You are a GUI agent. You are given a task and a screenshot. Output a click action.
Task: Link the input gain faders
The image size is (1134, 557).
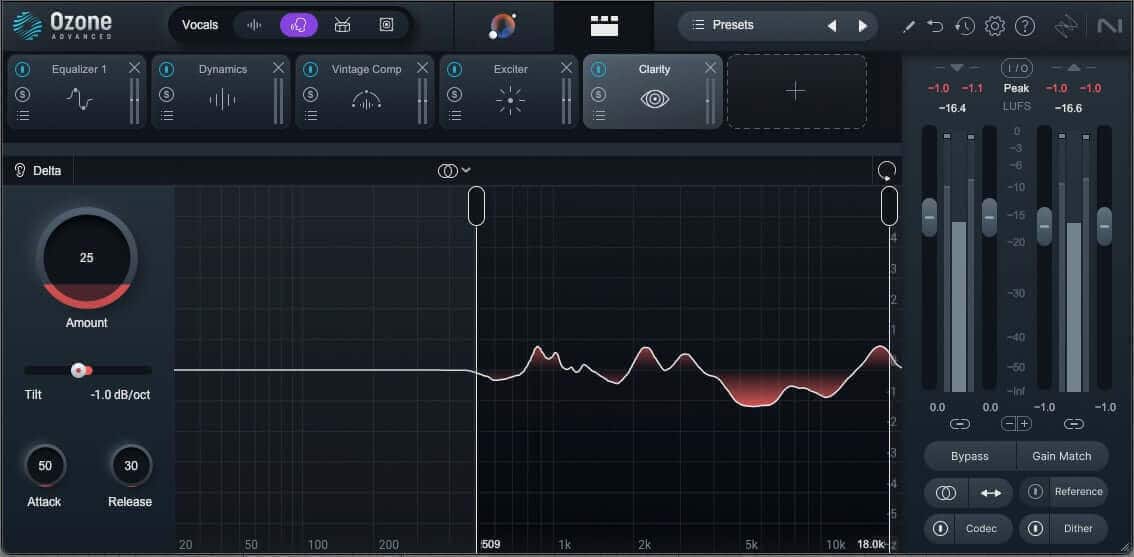coord(960,424)
